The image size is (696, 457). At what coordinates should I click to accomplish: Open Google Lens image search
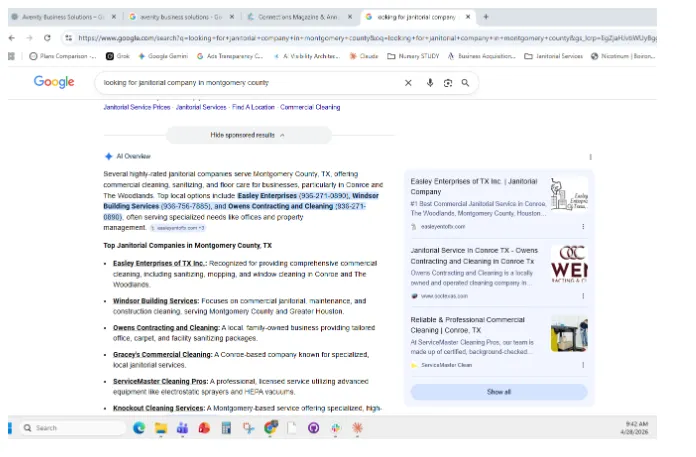pyautogui.click(x=448, y=83)
